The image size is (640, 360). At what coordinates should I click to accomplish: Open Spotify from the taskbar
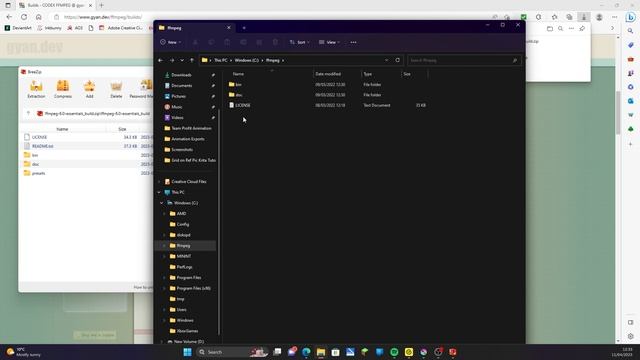394,352
